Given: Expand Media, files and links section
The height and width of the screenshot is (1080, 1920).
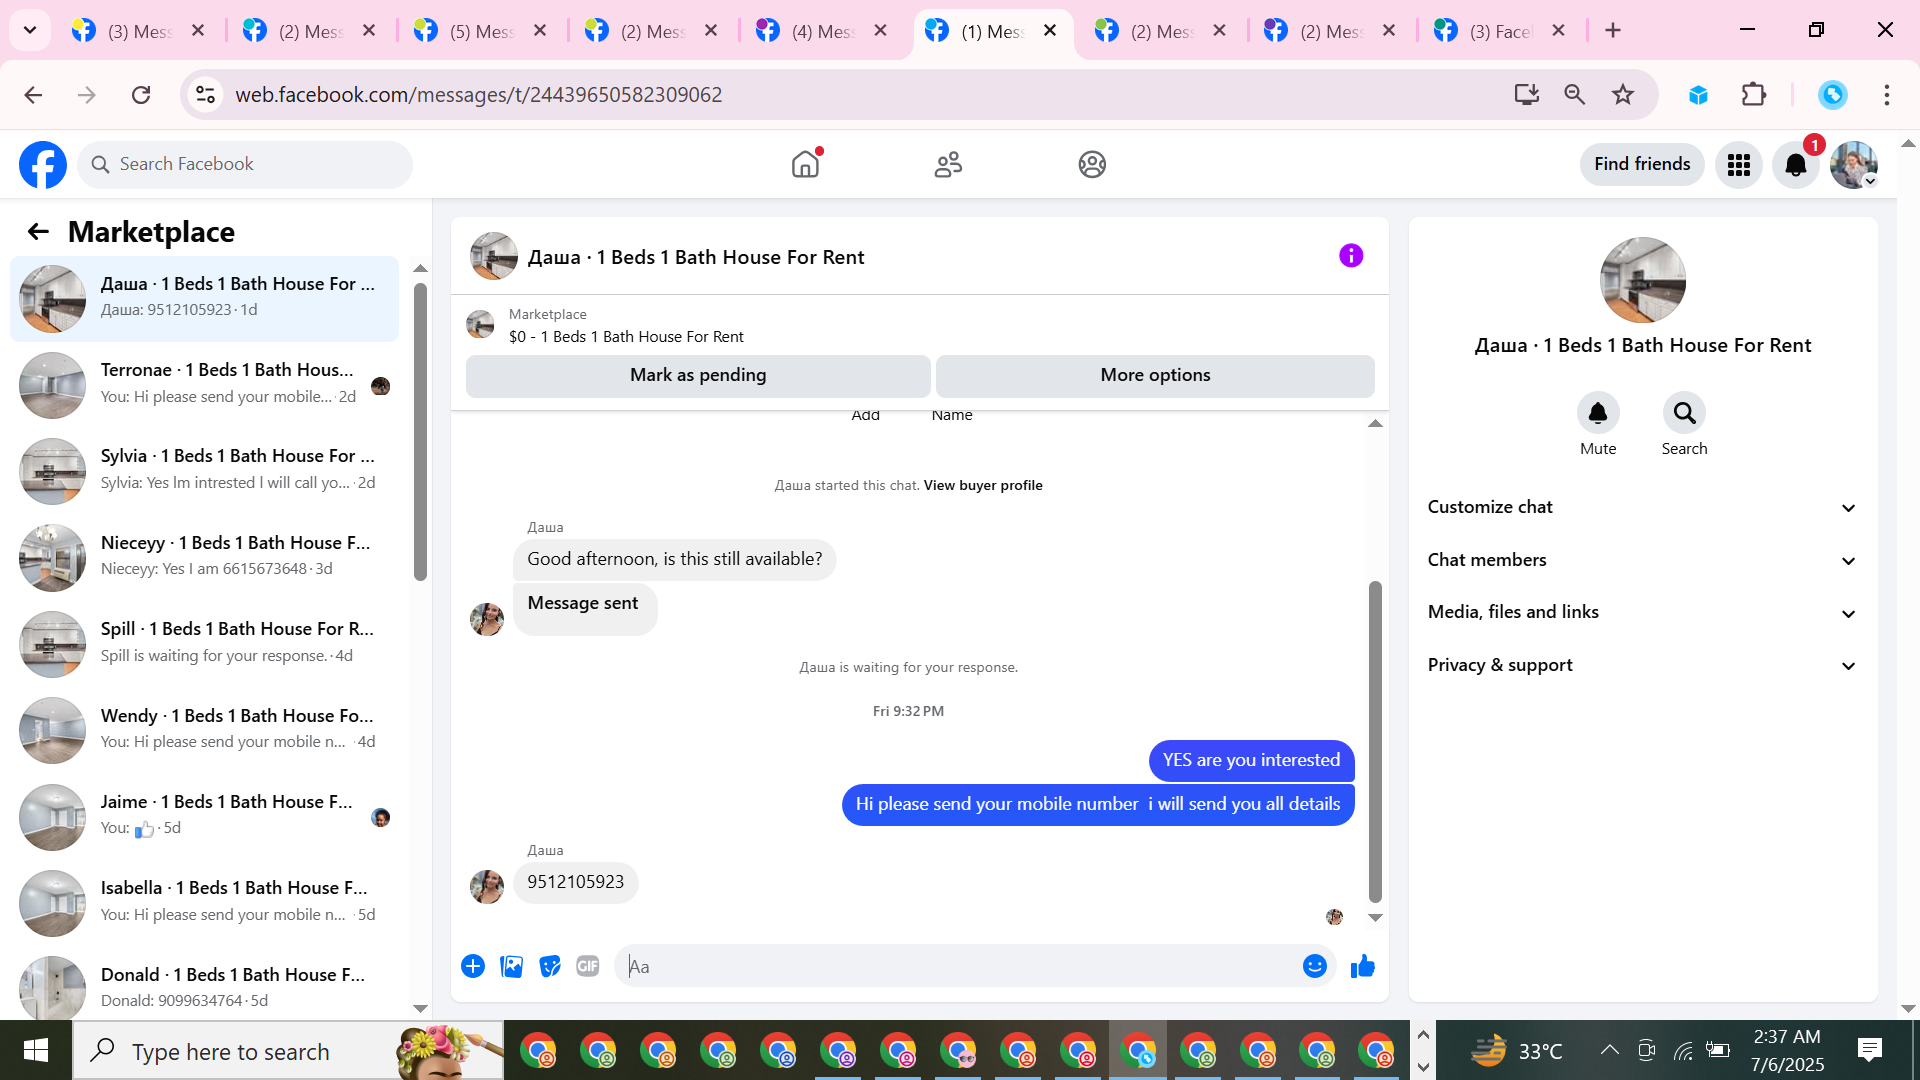Looking at the screenshot, I should 1642,612.
